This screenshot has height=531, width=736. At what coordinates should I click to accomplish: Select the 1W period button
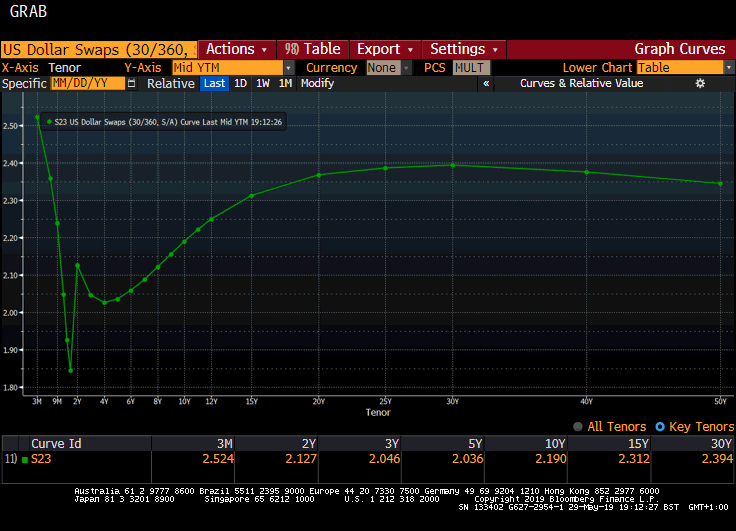tap(263, 84)
